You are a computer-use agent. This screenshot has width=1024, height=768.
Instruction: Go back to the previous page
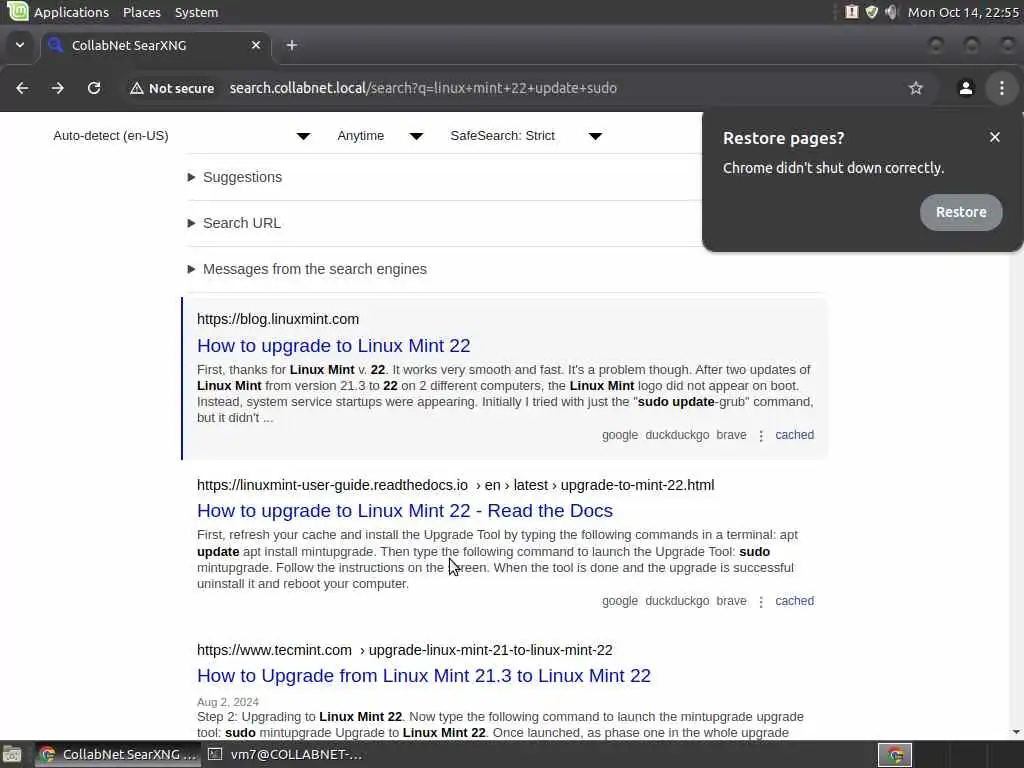coord(22,88)
